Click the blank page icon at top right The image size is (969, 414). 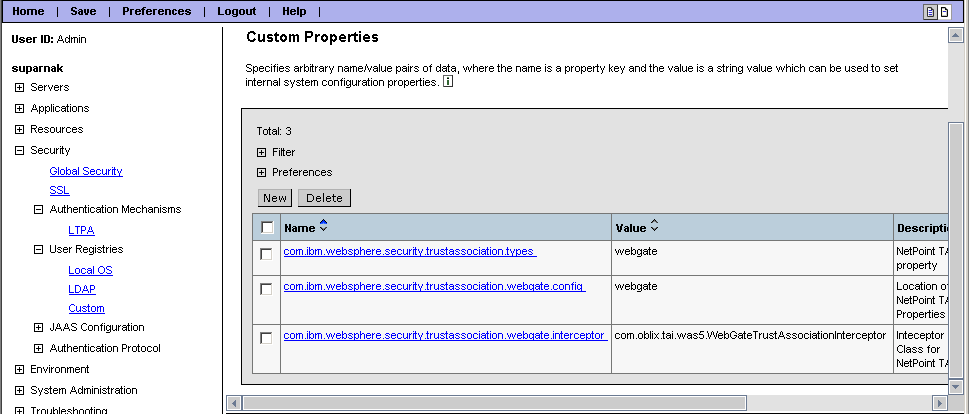[943, 12]
